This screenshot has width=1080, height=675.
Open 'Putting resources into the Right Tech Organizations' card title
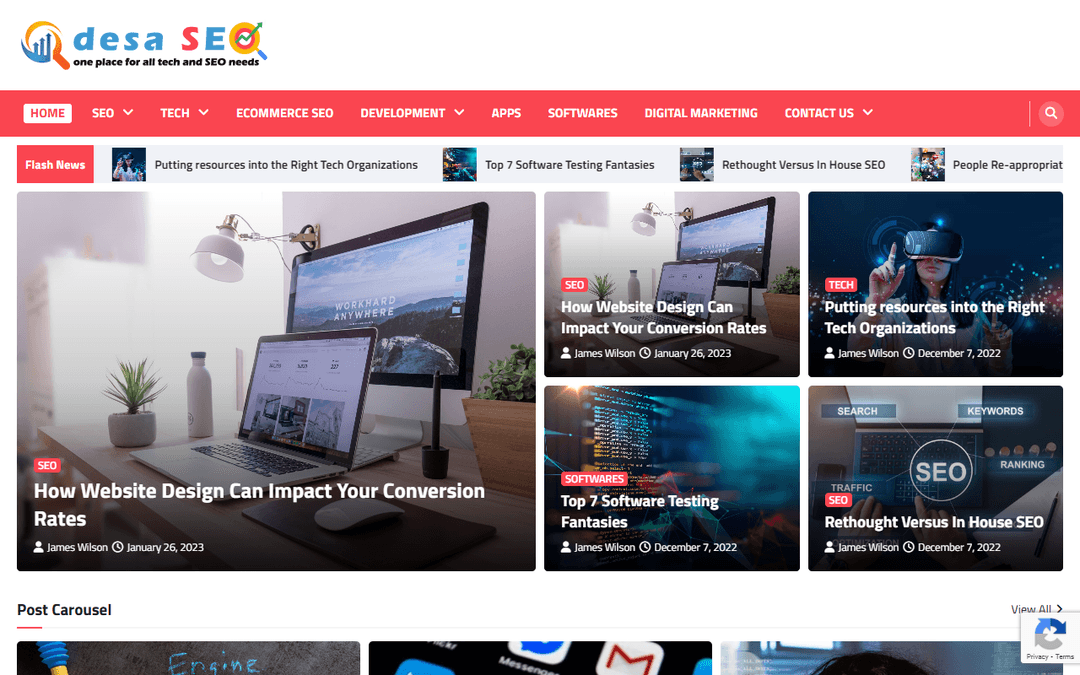(934, 317)
